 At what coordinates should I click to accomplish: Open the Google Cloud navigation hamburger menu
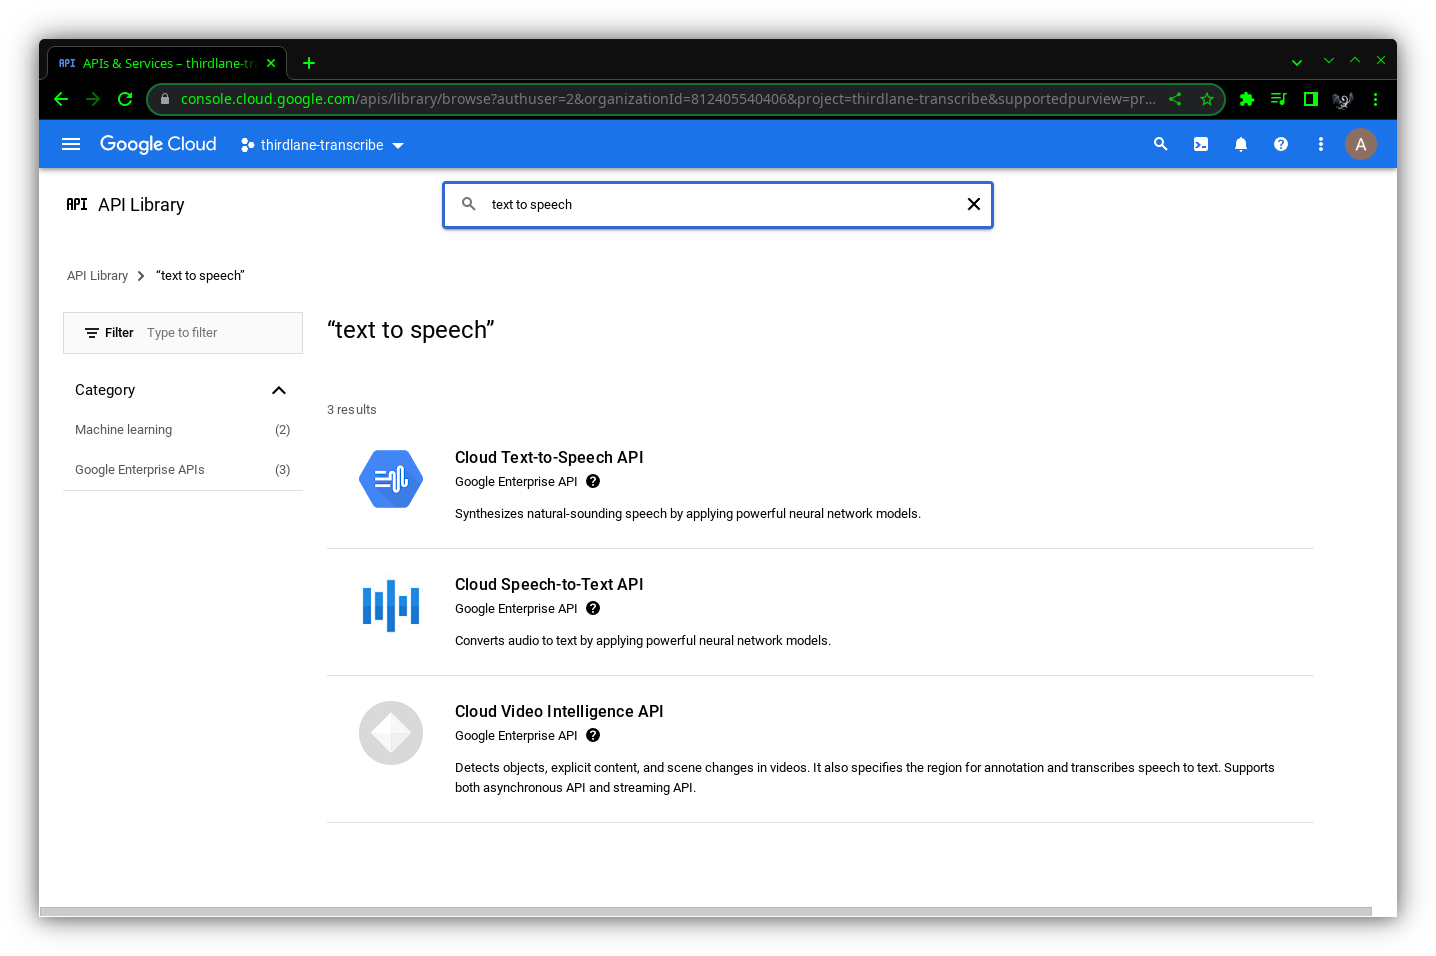coord(71,144)
